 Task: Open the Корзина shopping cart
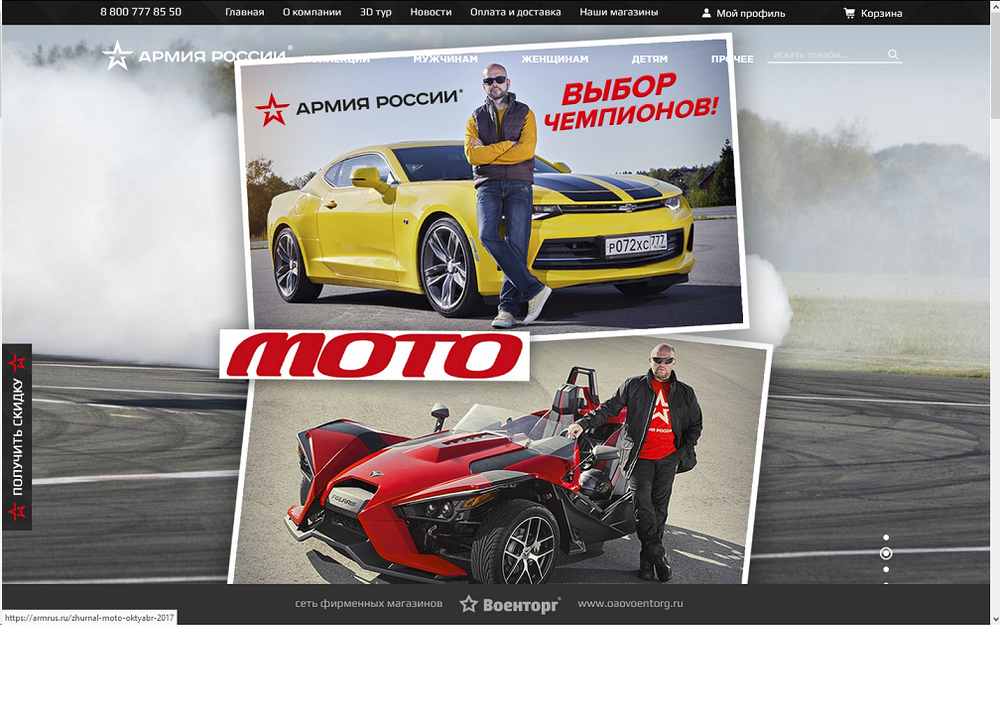click(872, 13)
